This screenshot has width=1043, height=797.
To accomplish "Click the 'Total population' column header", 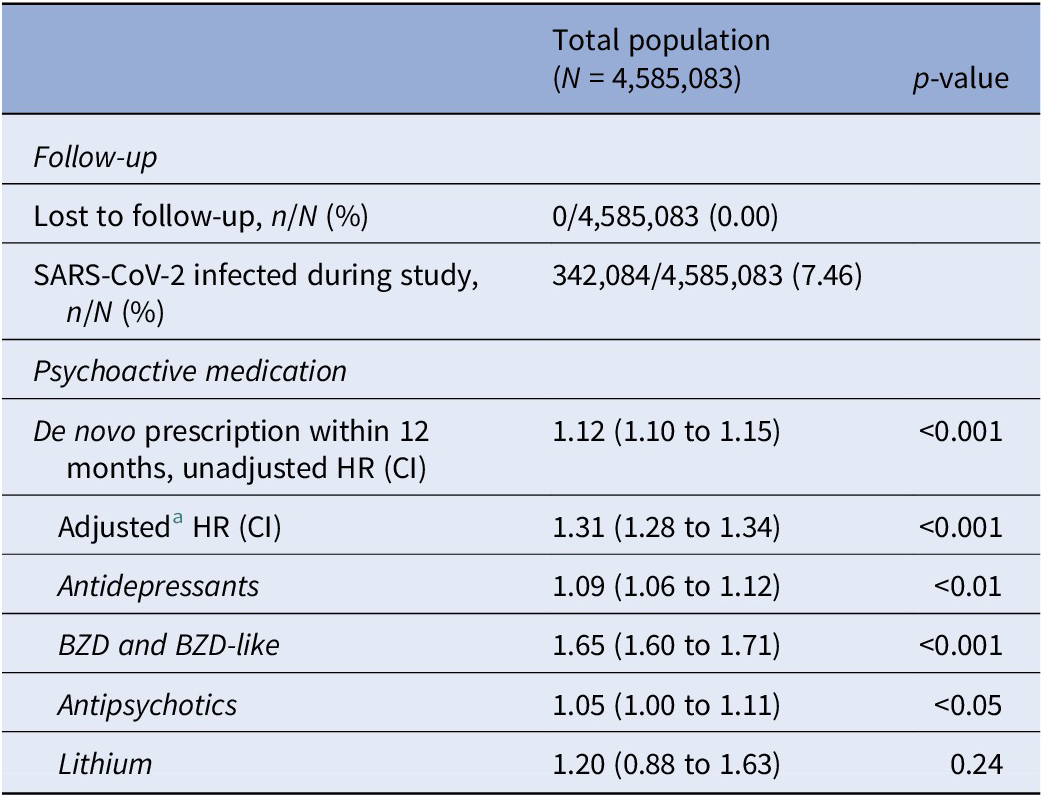I will pyautogui.click(x=661, y=40).
